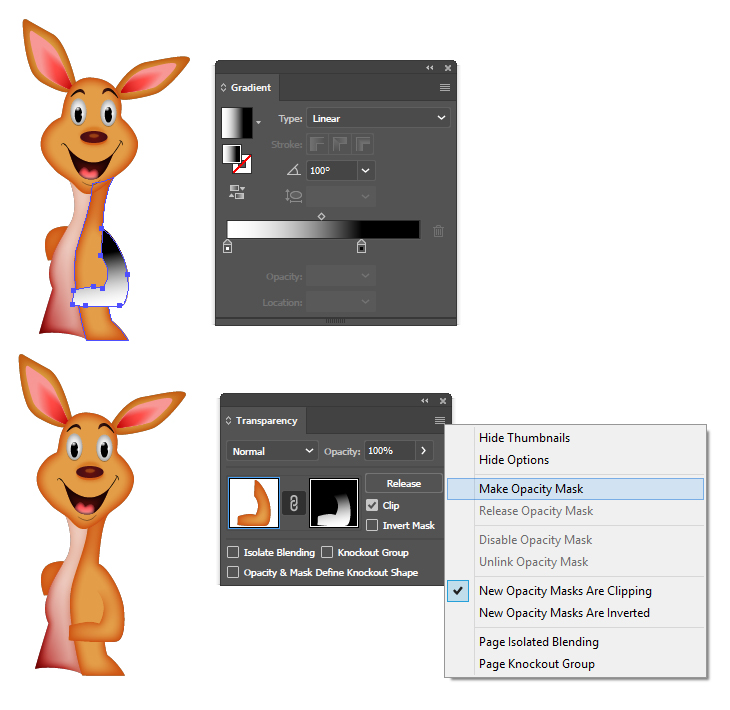Click the bottom kangaroo illustration's nose
730x710 pixels.
tap(90, 472)
